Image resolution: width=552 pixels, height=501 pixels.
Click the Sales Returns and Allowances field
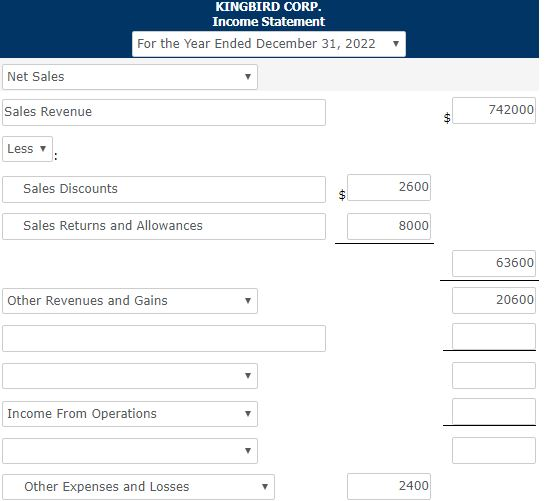(164, 226)
